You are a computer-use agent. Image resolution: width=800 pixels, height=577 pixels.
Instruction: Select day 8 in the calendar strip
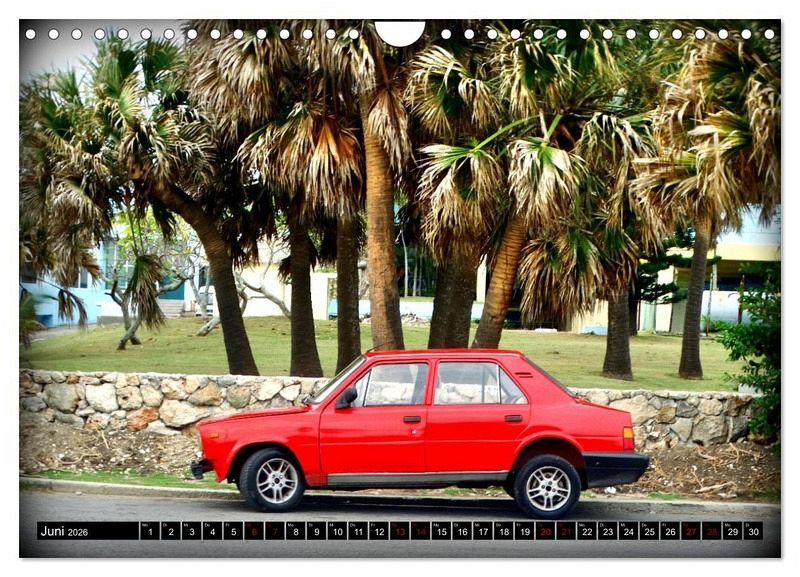coord(295,531)
